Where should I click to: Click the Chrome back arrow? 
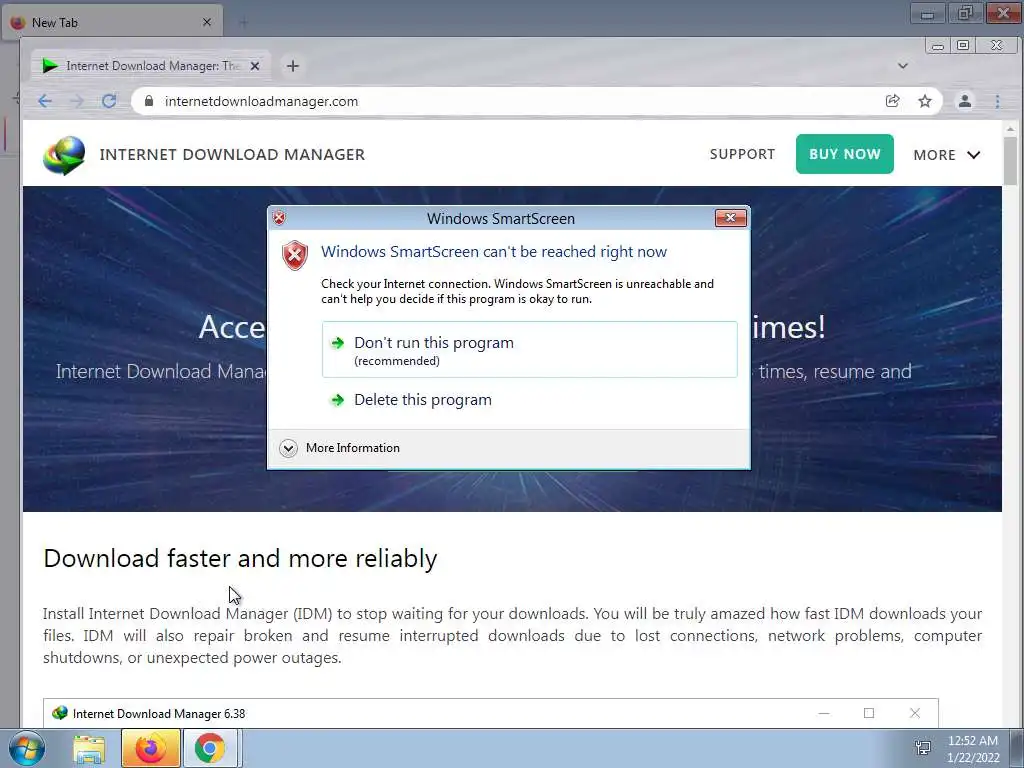click(x=44, y=101)
